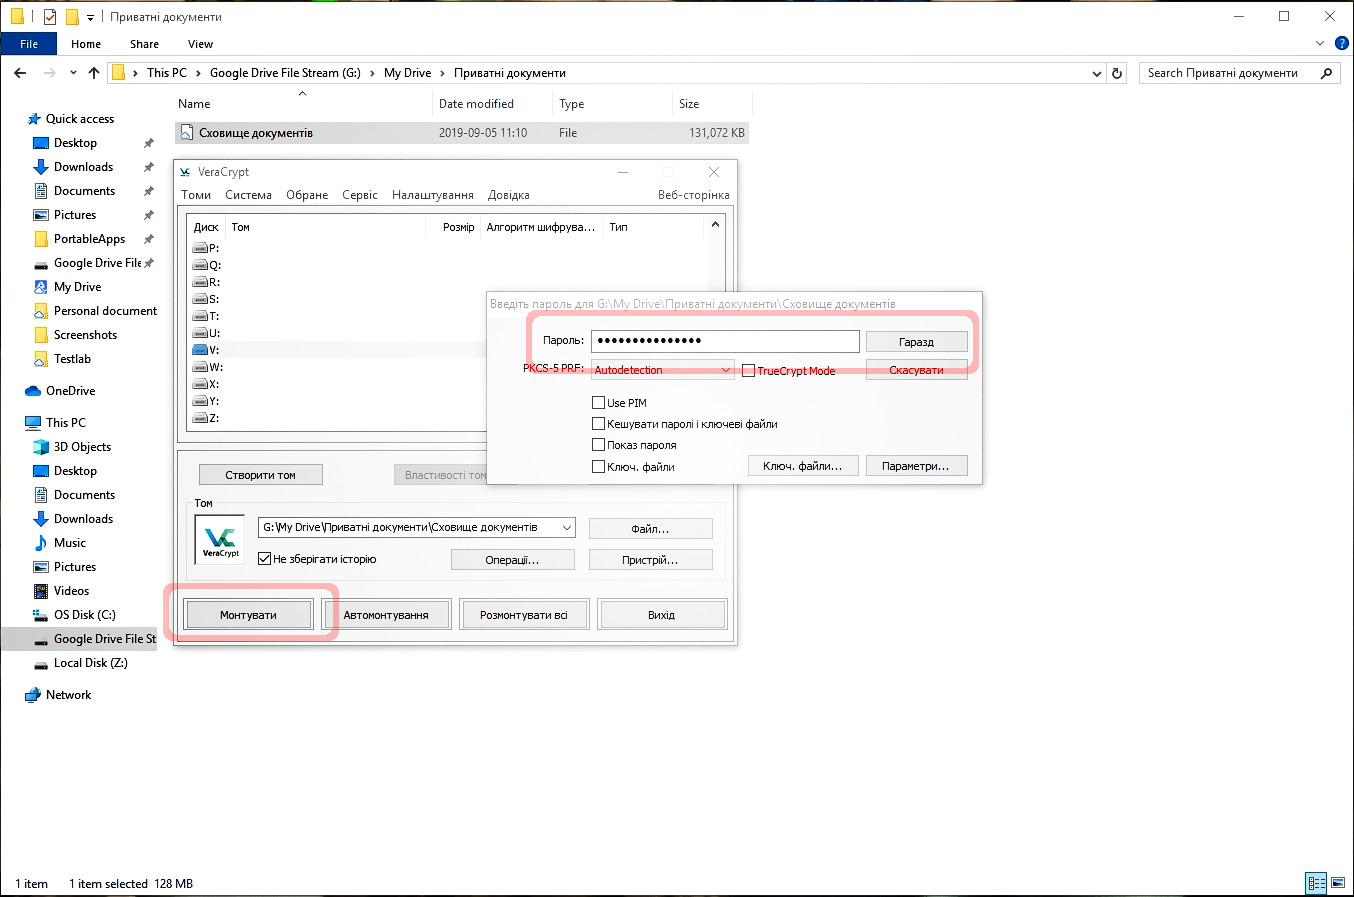This screenshot has height=897, width=1354.
Task: Open VeraCrypt Томи menu
Action: click(196, 195)
